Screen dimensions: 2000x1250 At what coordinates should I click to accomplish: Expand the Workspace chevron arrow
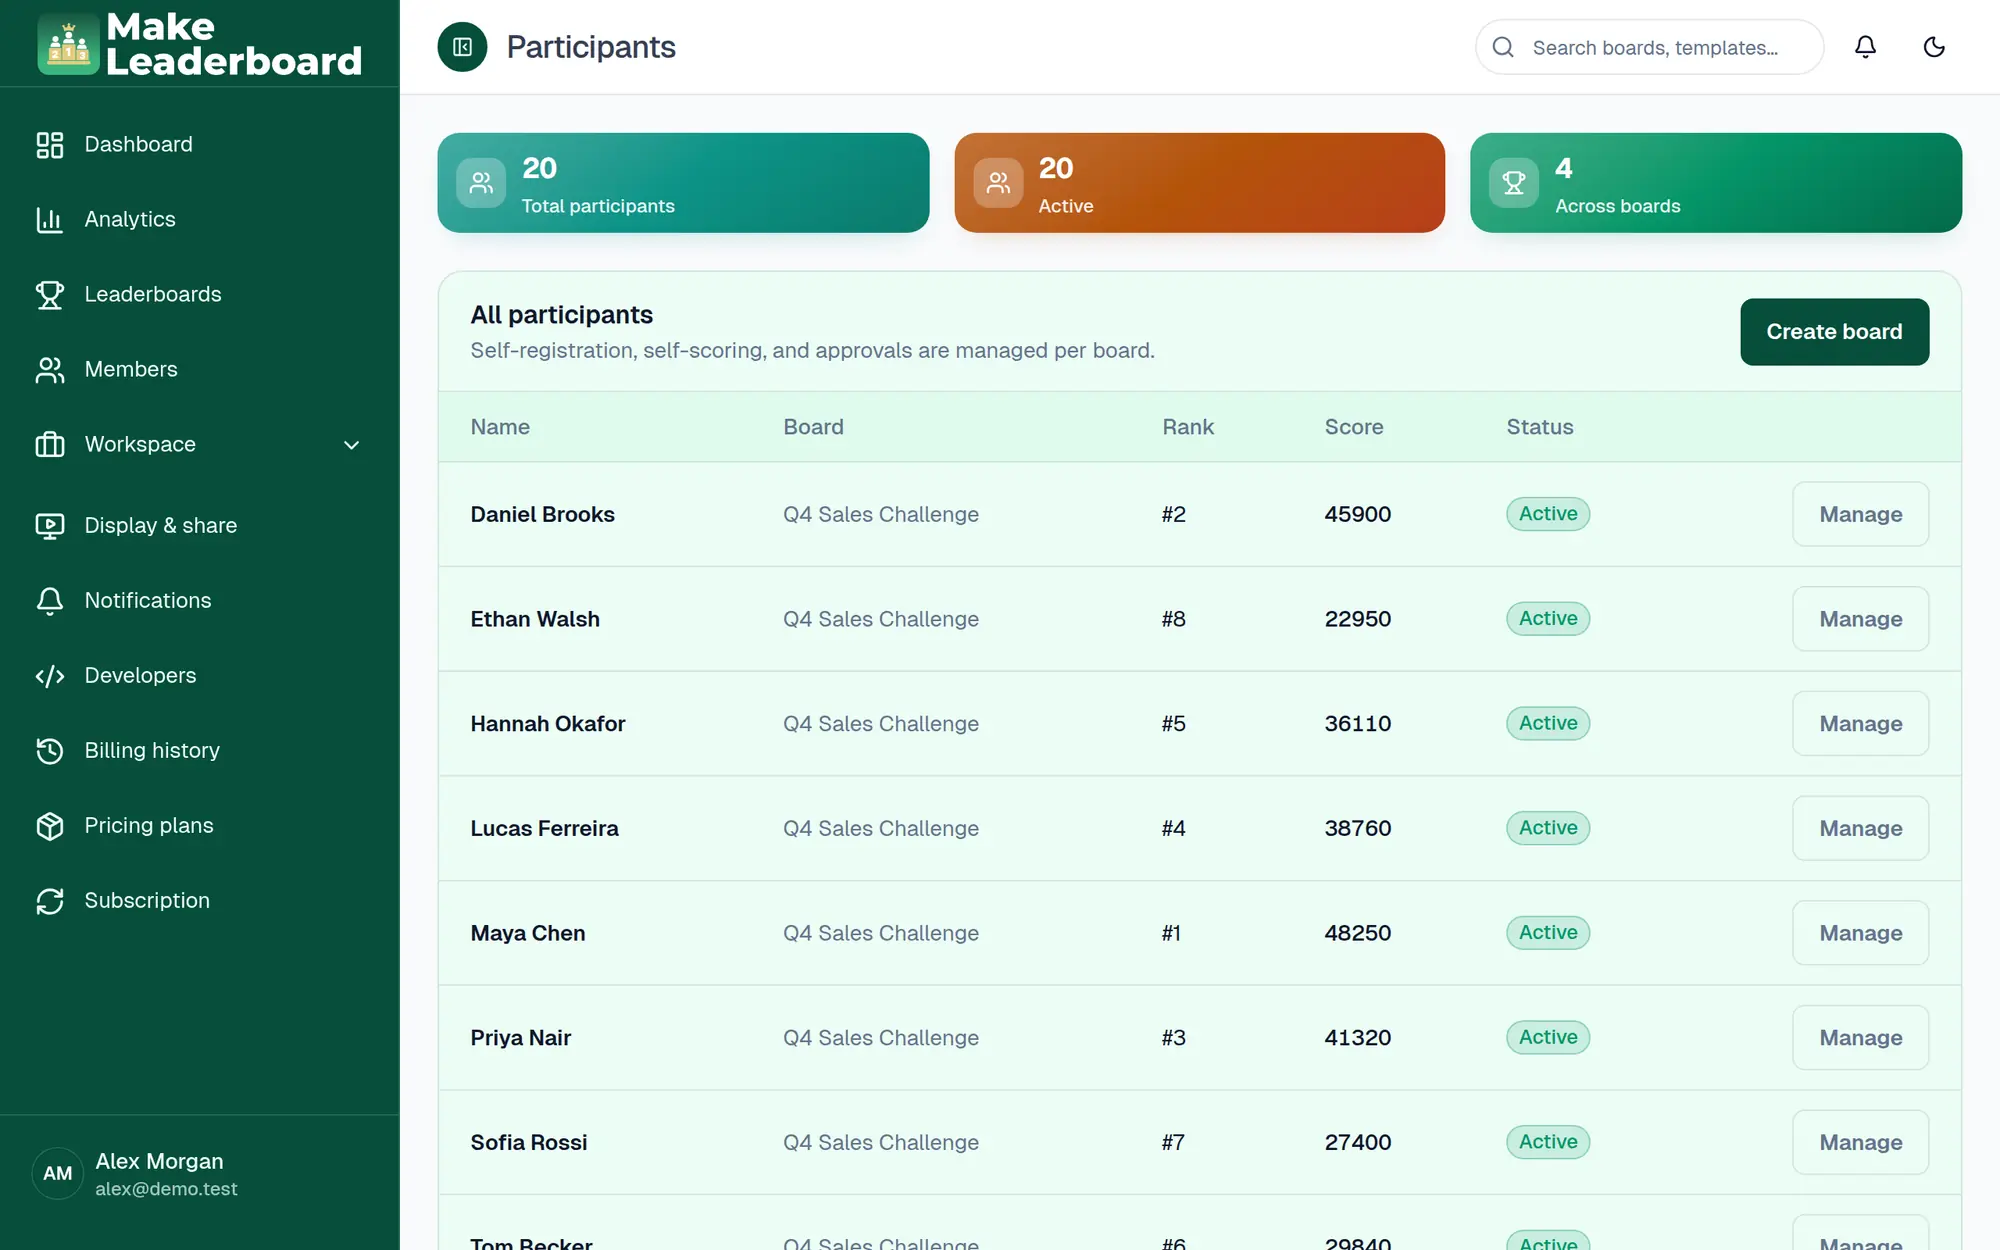click(x=351, y=445)
